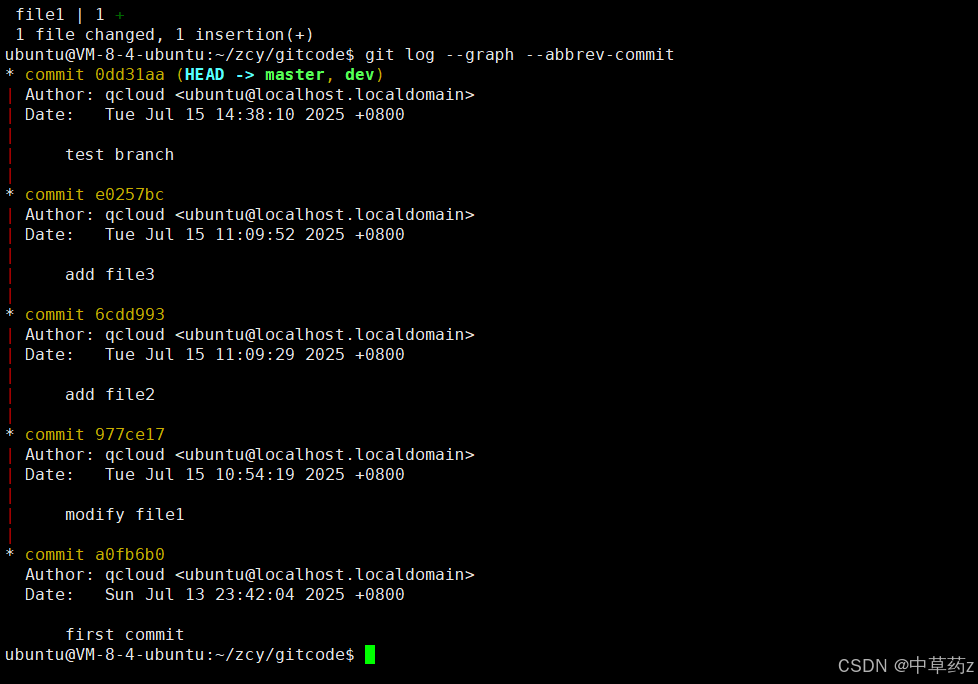
Task: Click the 'modify file1' commit message
Action: click(x=125, y=515)
